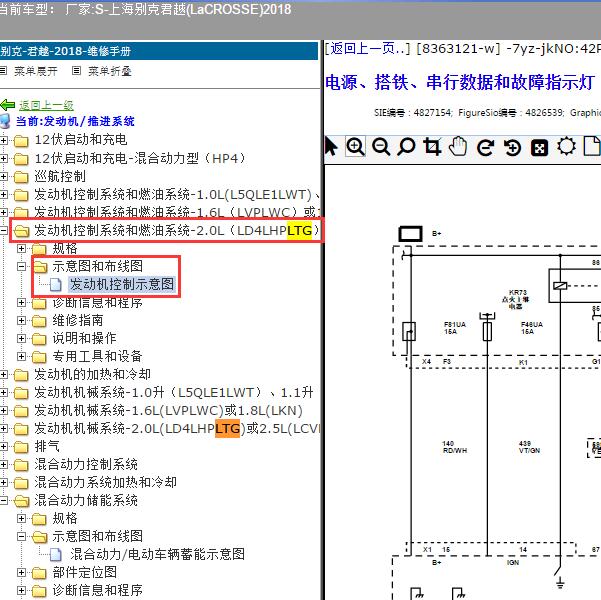Click 菜单折叠 to collapse all menus

110,71
